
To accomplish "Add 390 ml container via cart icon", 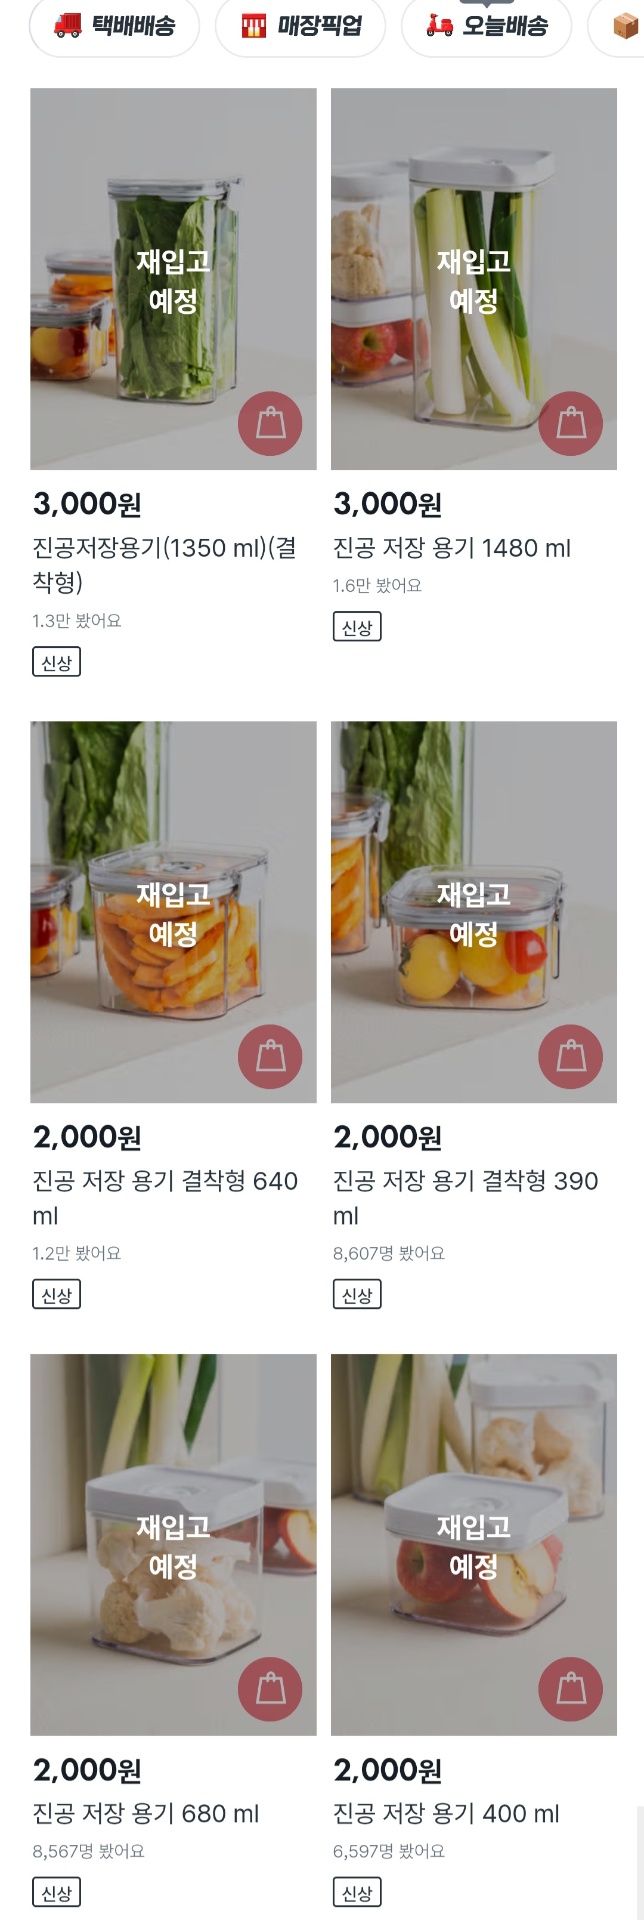I will 570,1057.
